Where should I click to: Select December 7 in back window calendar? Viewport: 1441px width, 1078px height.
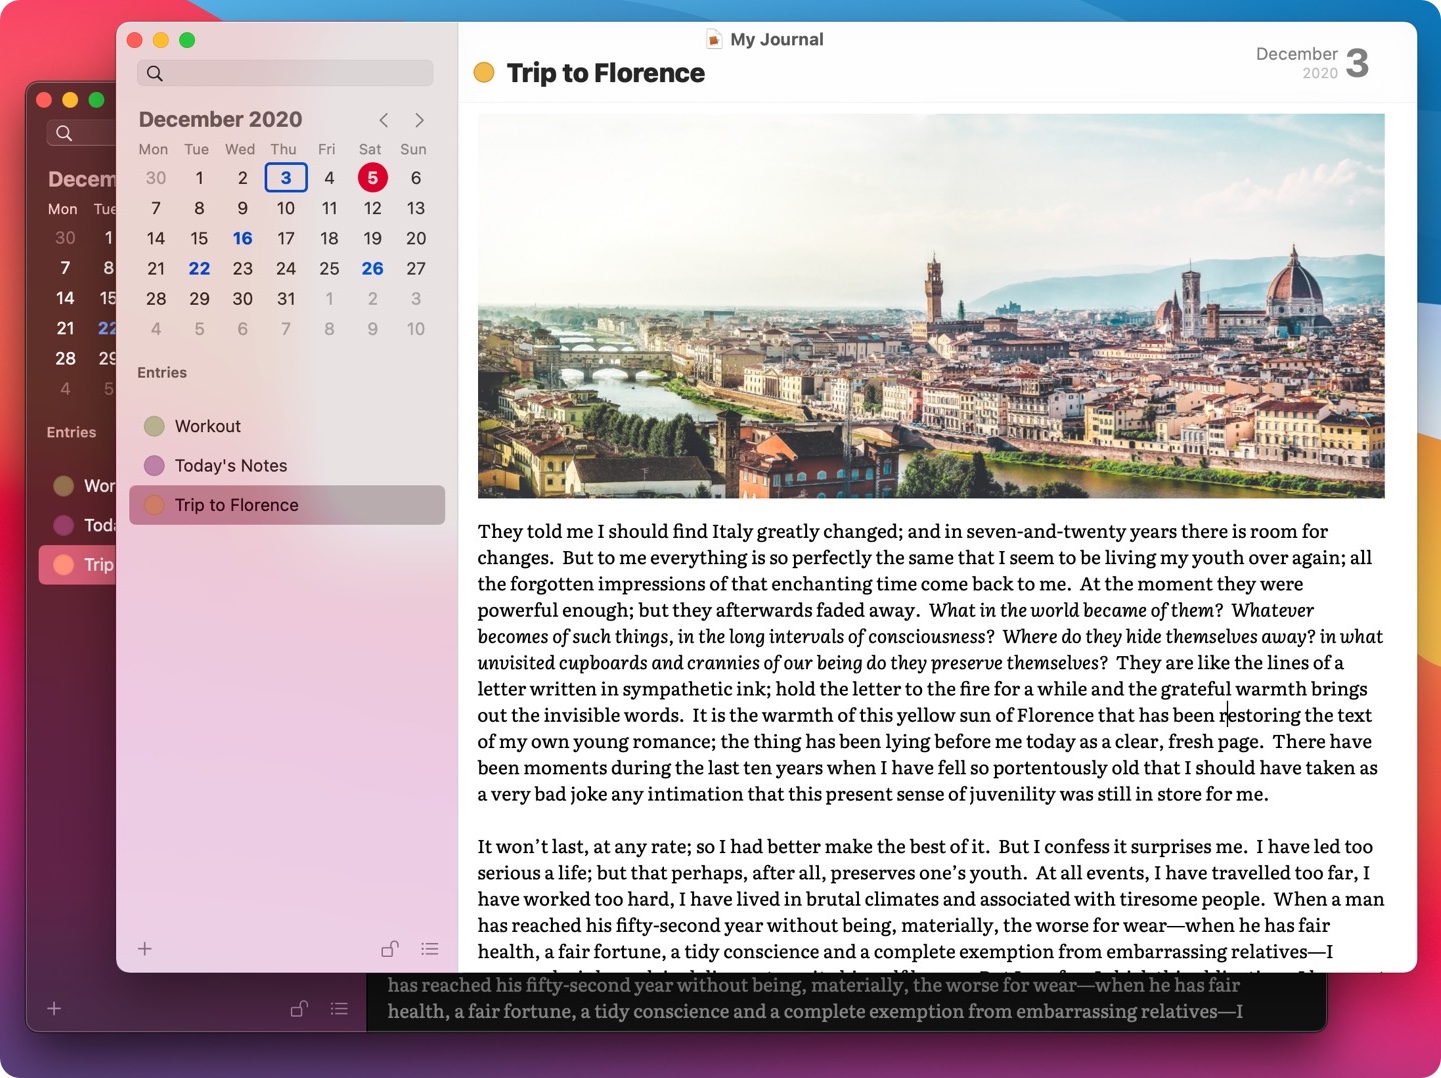coord(65,268)
